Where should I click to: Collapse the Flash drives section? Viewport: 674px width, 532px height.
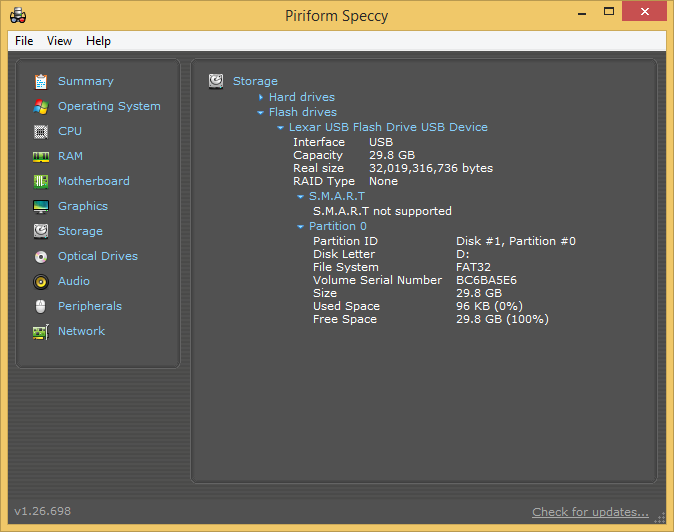[261, 112]
